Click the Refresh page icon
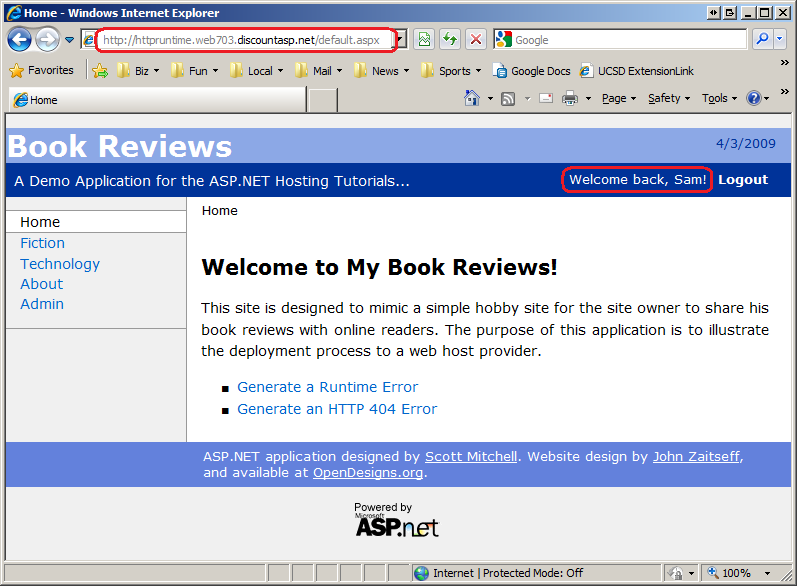Screen dimensions: 797x586 coord(450,40)
